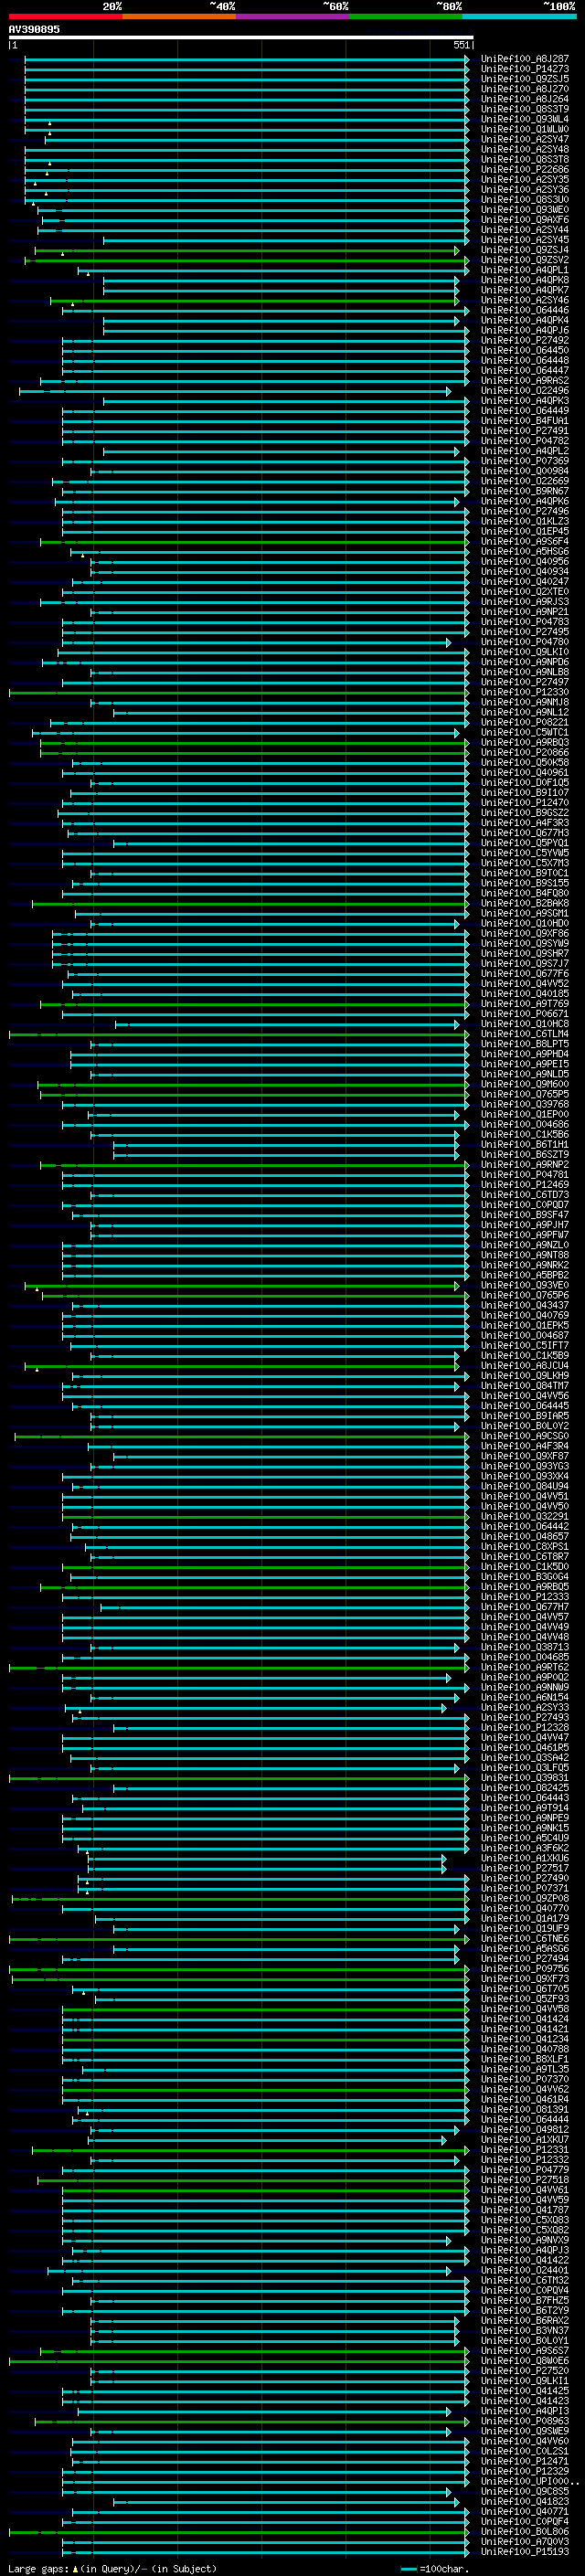
Task: Select the UniRef100_Q9SWE9 label
Action: point(525,2431)
